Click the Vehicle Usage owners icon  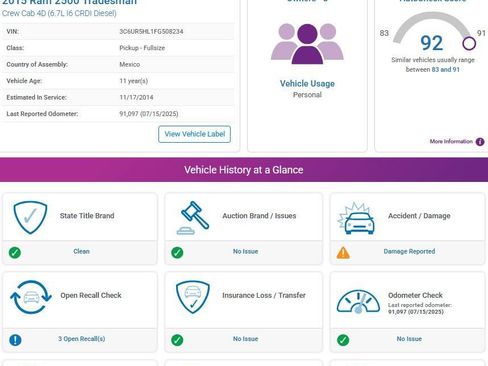click(307, 44)
